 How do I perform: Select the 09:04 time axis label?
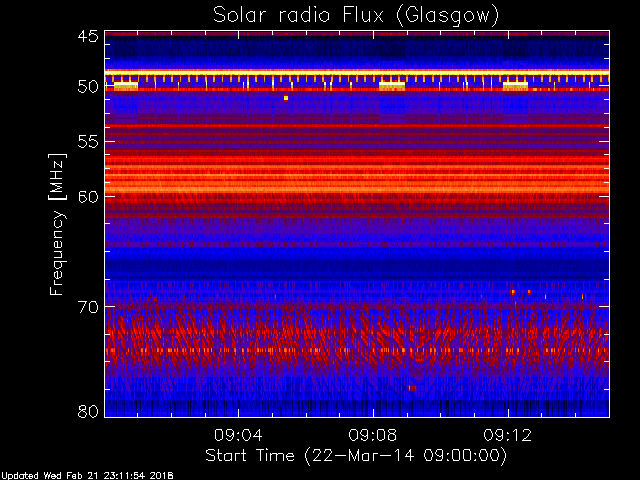(x=238, y=435)
